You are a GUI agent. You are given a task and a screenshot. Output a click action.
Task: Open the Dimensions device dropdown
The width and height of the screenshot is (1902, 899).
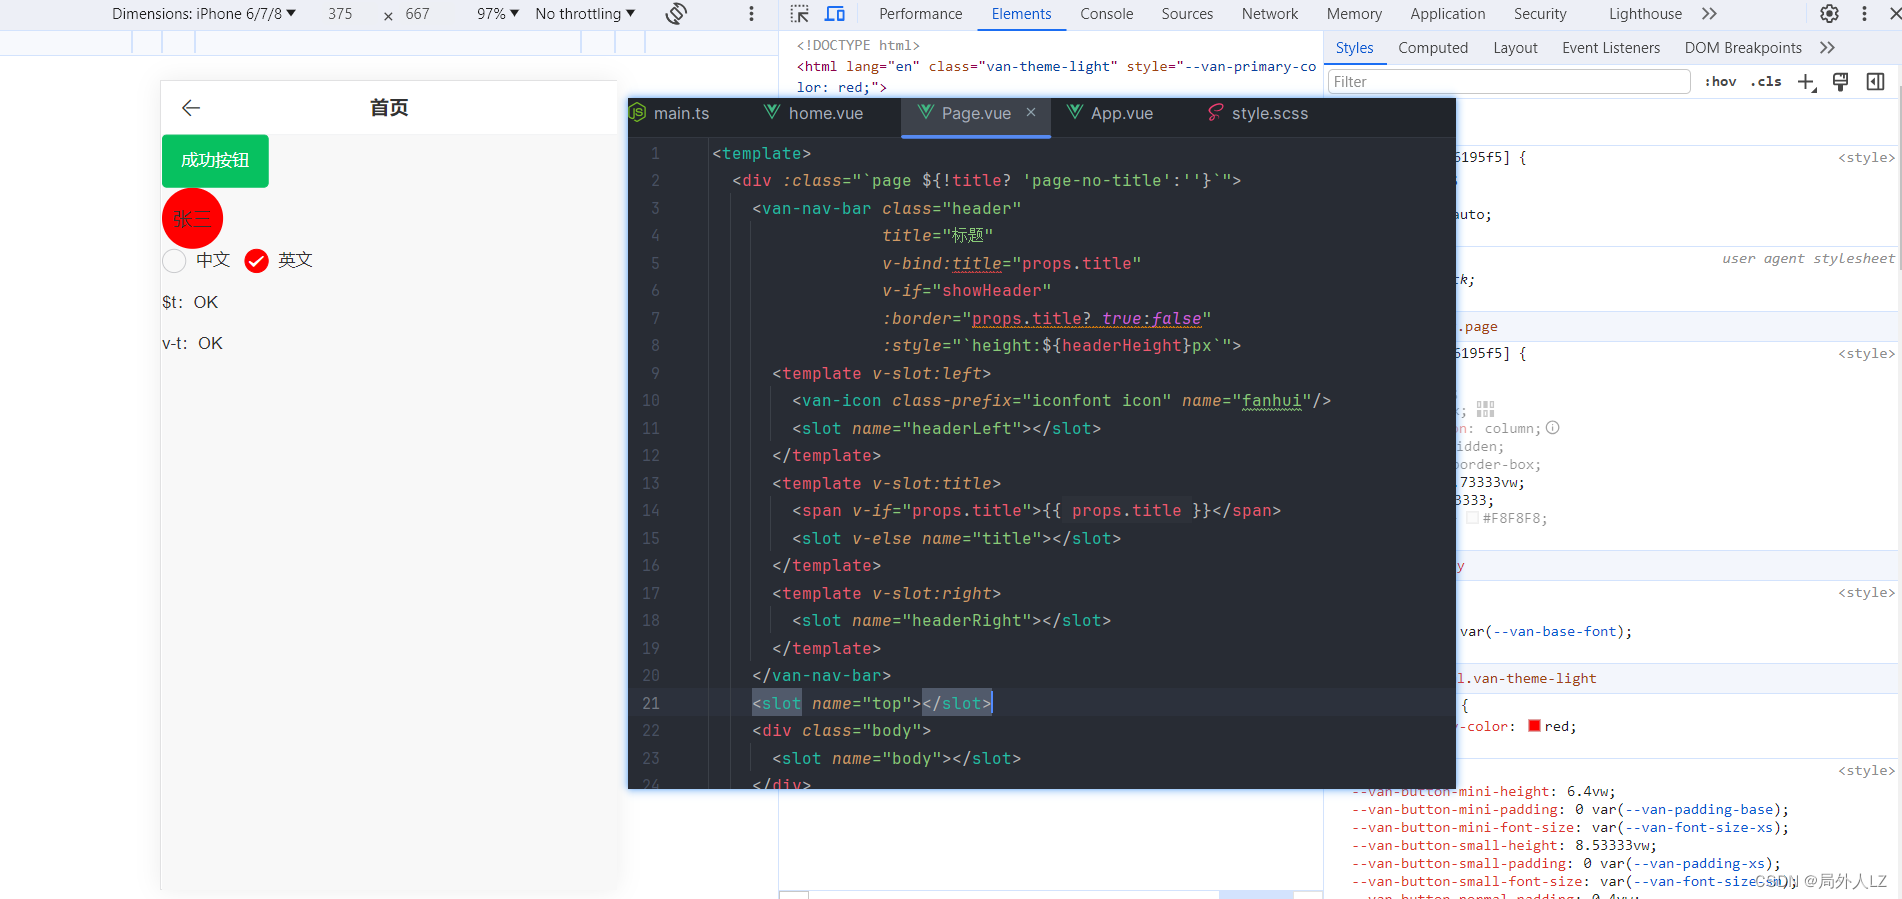tap(204, 14)
